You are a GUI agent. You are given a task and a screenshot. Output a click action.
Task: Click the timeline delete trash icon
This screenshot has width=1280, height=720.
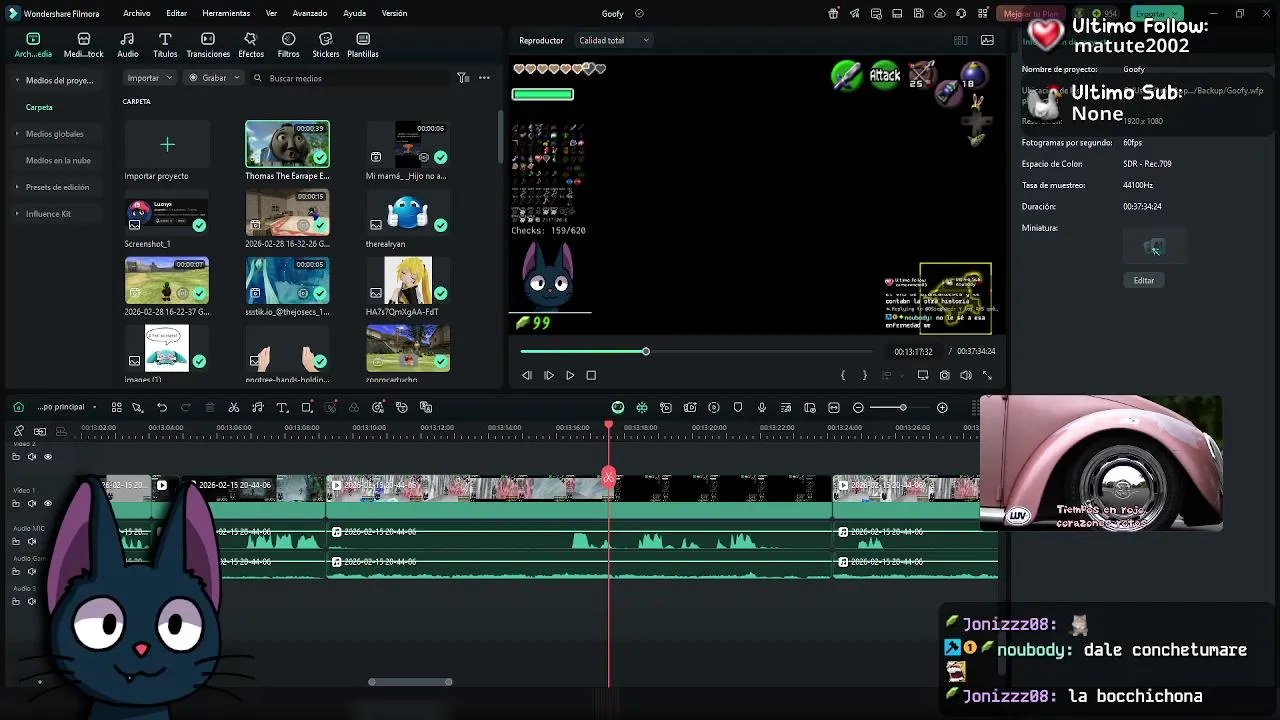209,407
